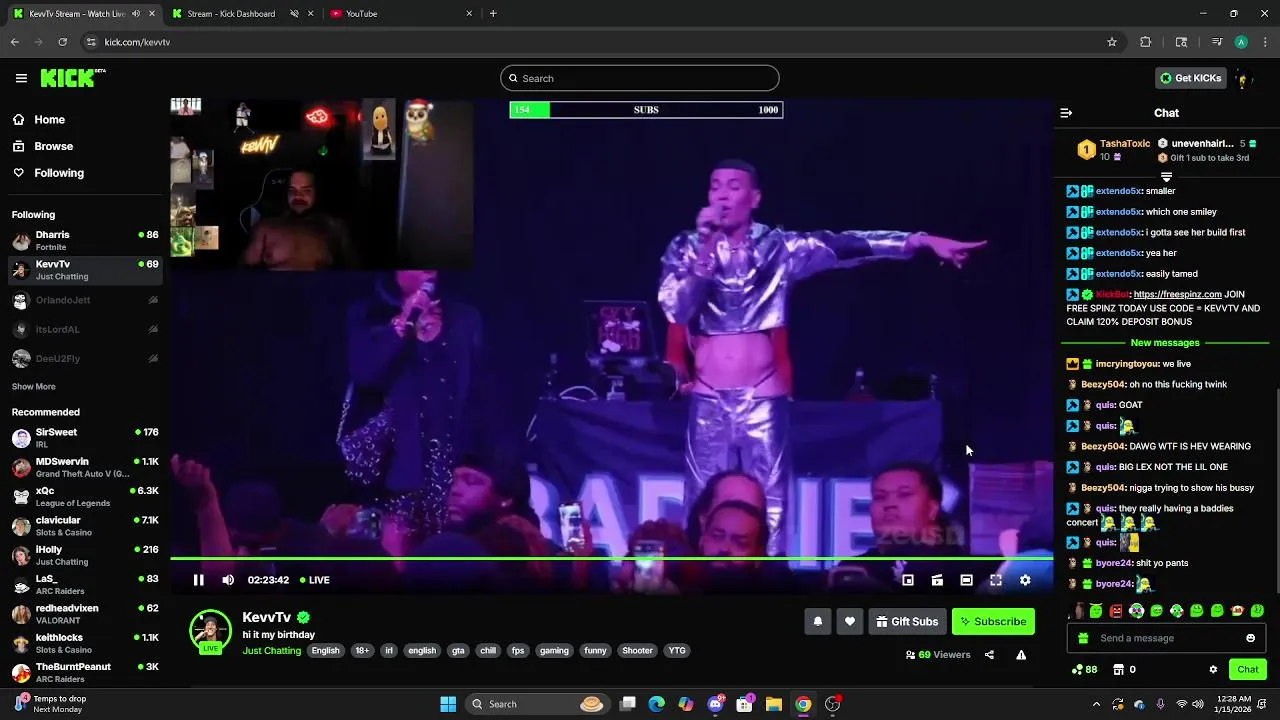
Task: Click the address bar showing kick.com/kevvtv
Action: [590, 42]
